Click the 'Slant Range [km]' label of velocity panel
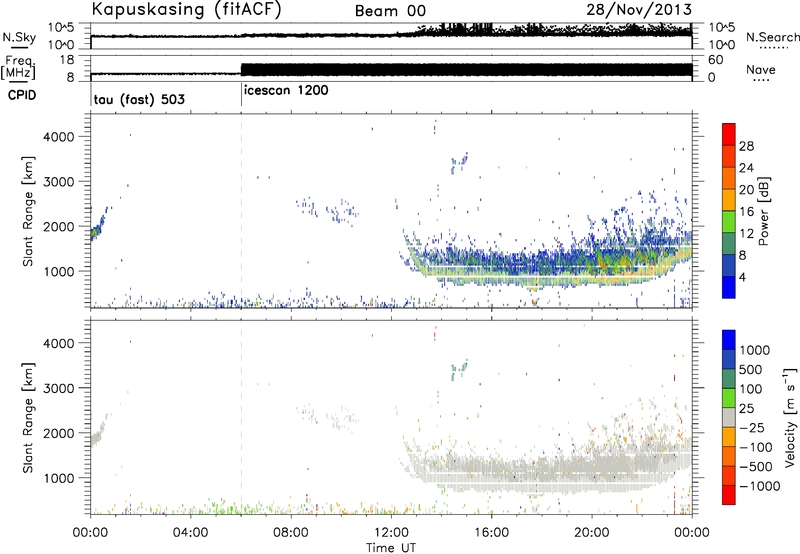 coord(28,418)
